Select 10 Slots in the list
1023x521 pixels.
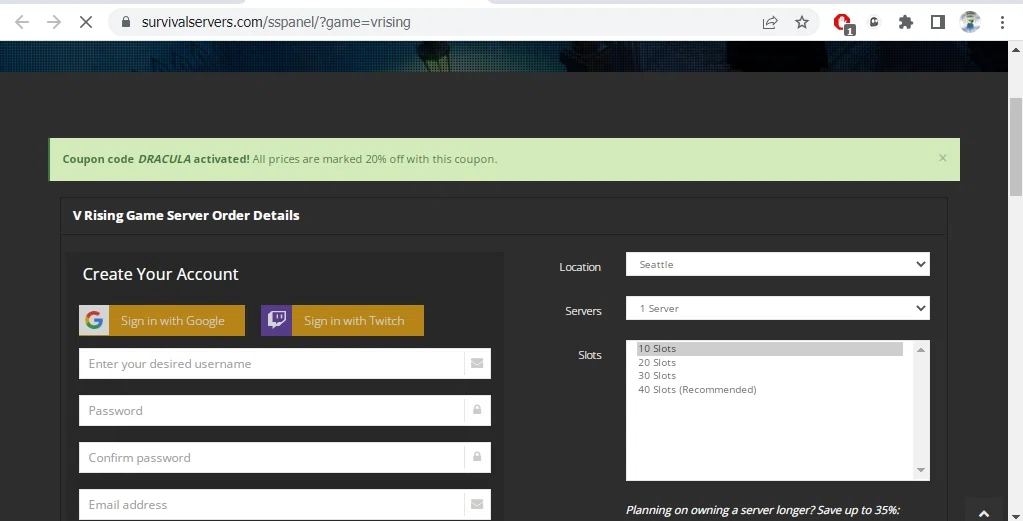pyautogui.click(x=770, y=349)
